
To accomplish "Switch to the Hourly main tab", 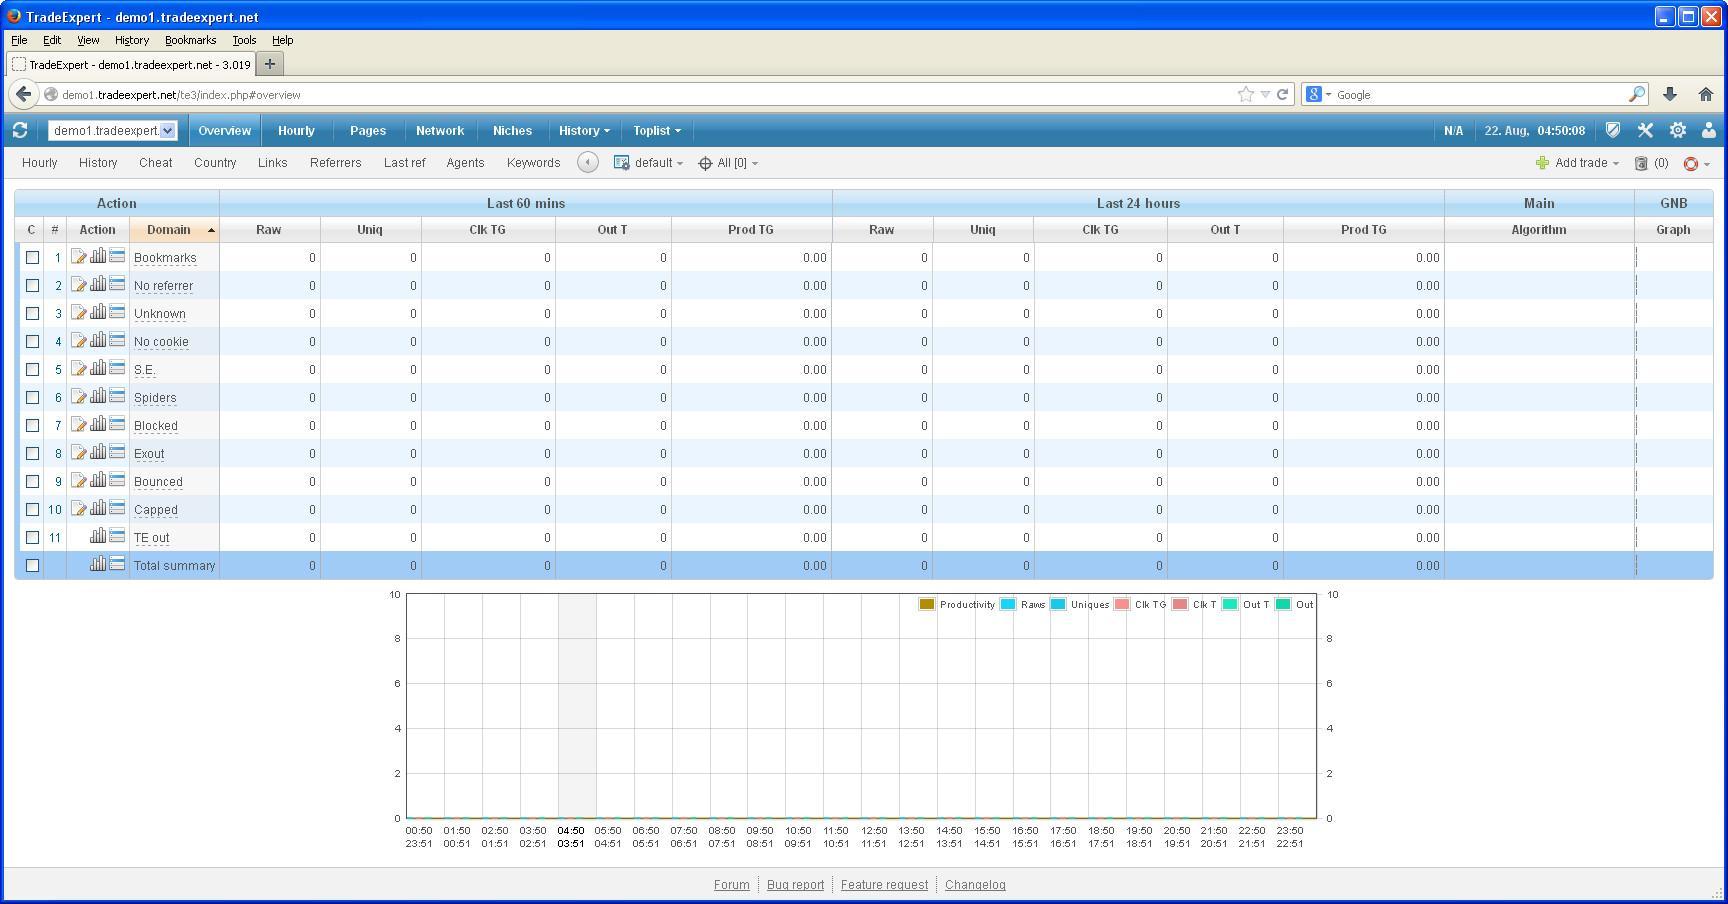I will (296, 131).
